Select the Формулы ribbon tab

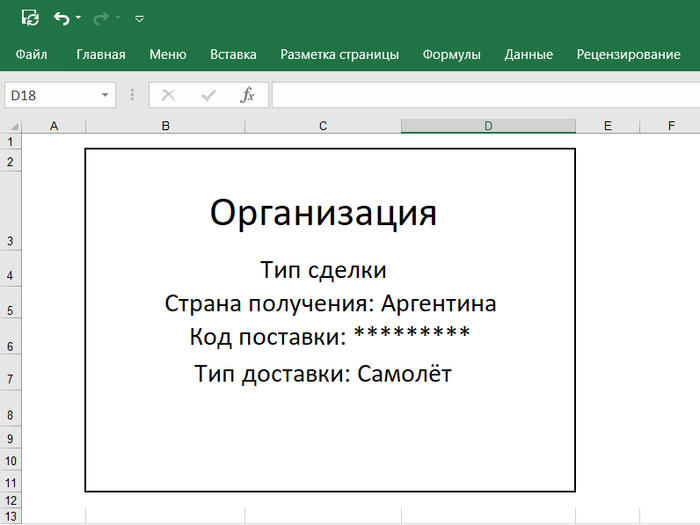point(451,55)
